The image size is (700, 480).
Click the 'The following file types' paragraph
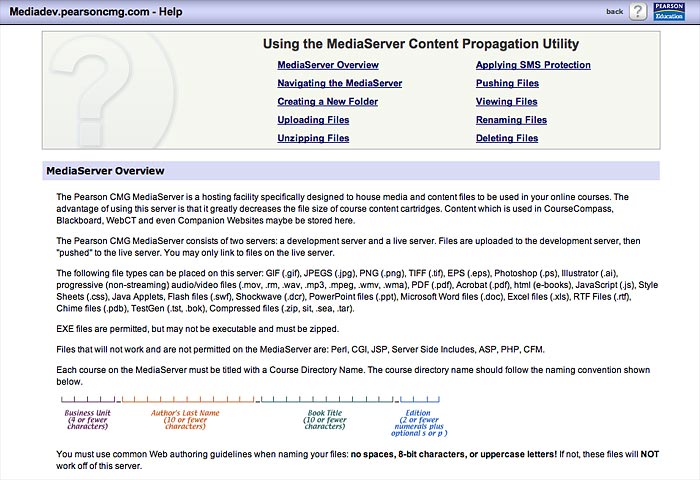(x=357, y=291)
